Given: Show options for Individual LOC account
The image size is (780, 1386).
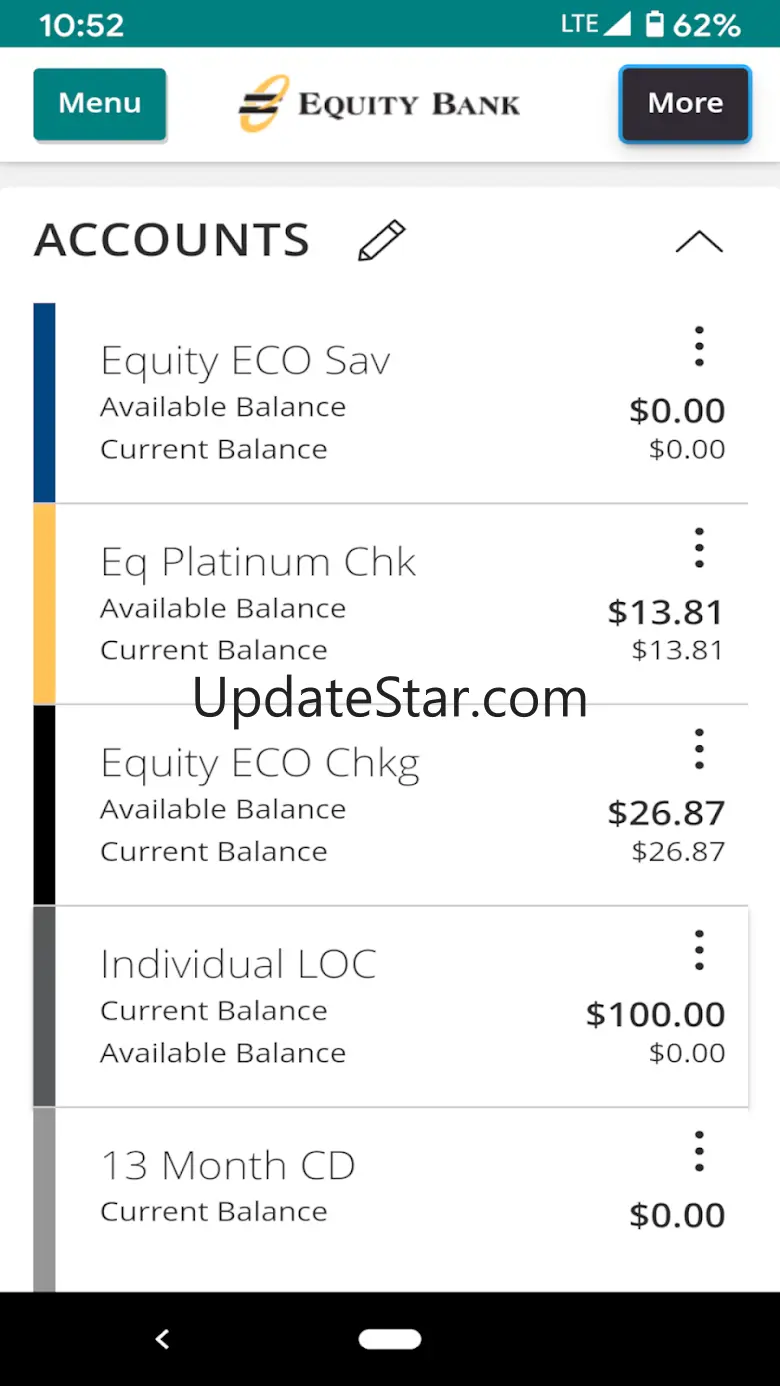Looking at the screenshot, I should [699, 950].
